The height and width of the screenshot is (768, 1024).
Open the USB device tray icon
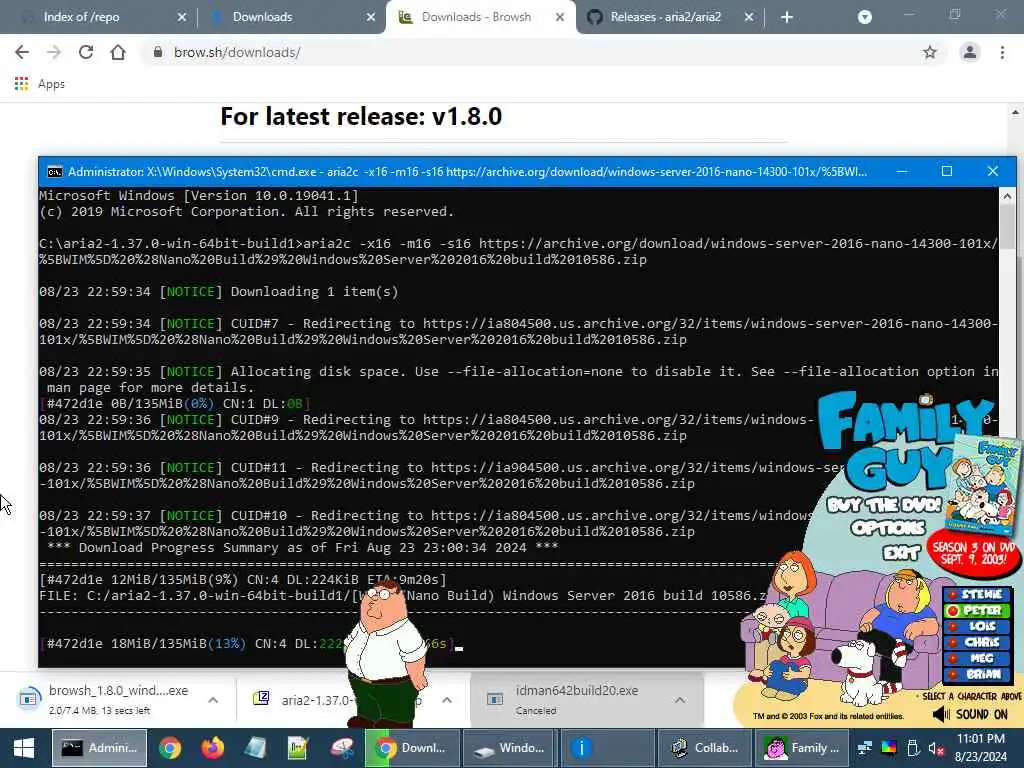(x=913, y=748)
